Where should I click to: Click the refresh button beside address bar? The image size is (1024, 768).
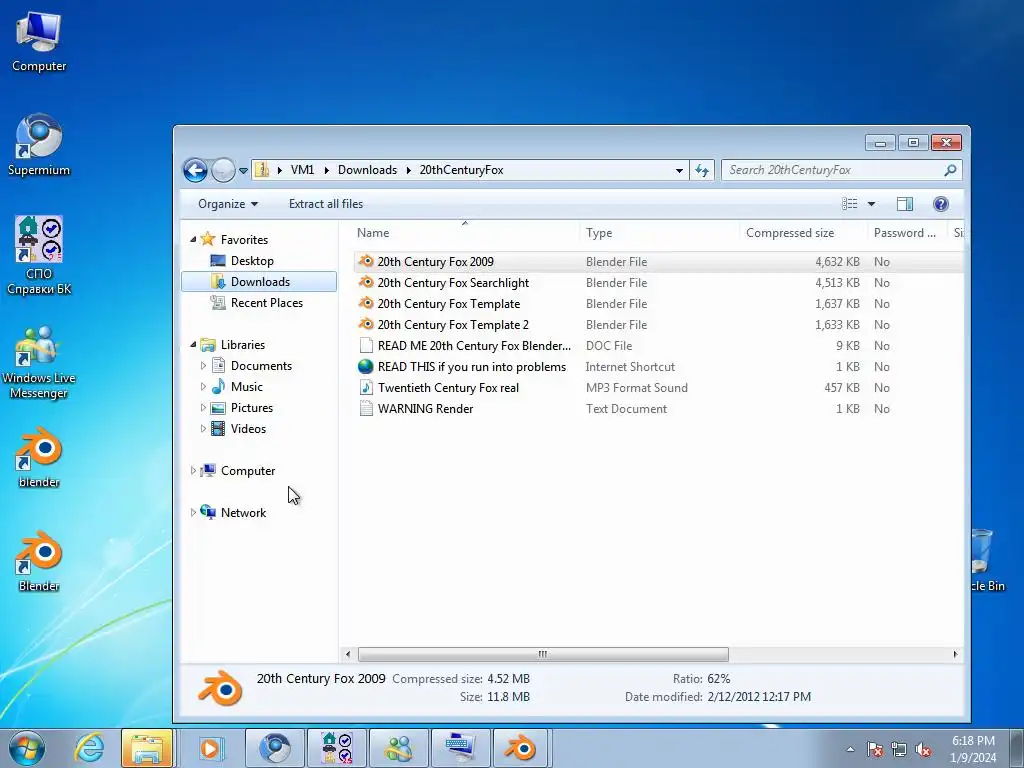point(702,170)
